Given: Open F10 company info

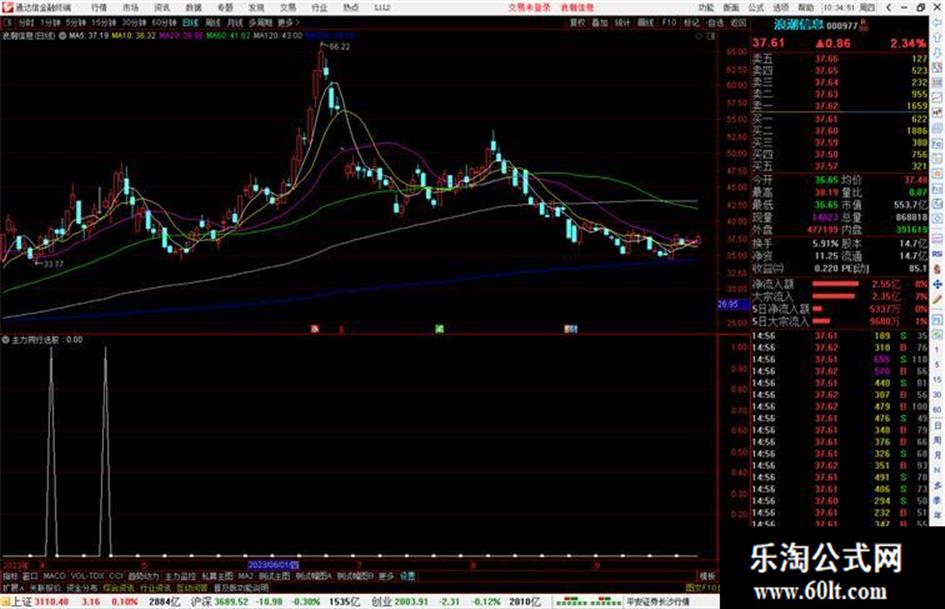Looking at the screenshot, I should (x=669, y=23).
